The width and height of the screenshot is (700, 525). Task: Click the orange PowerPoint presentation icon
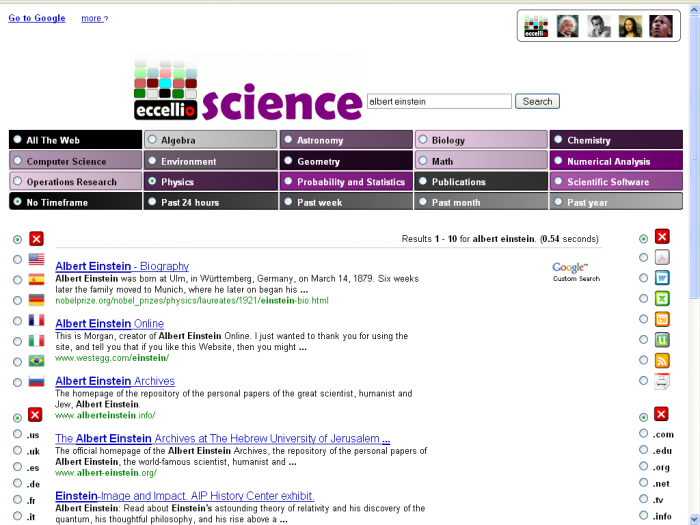(x=662, y=319)
